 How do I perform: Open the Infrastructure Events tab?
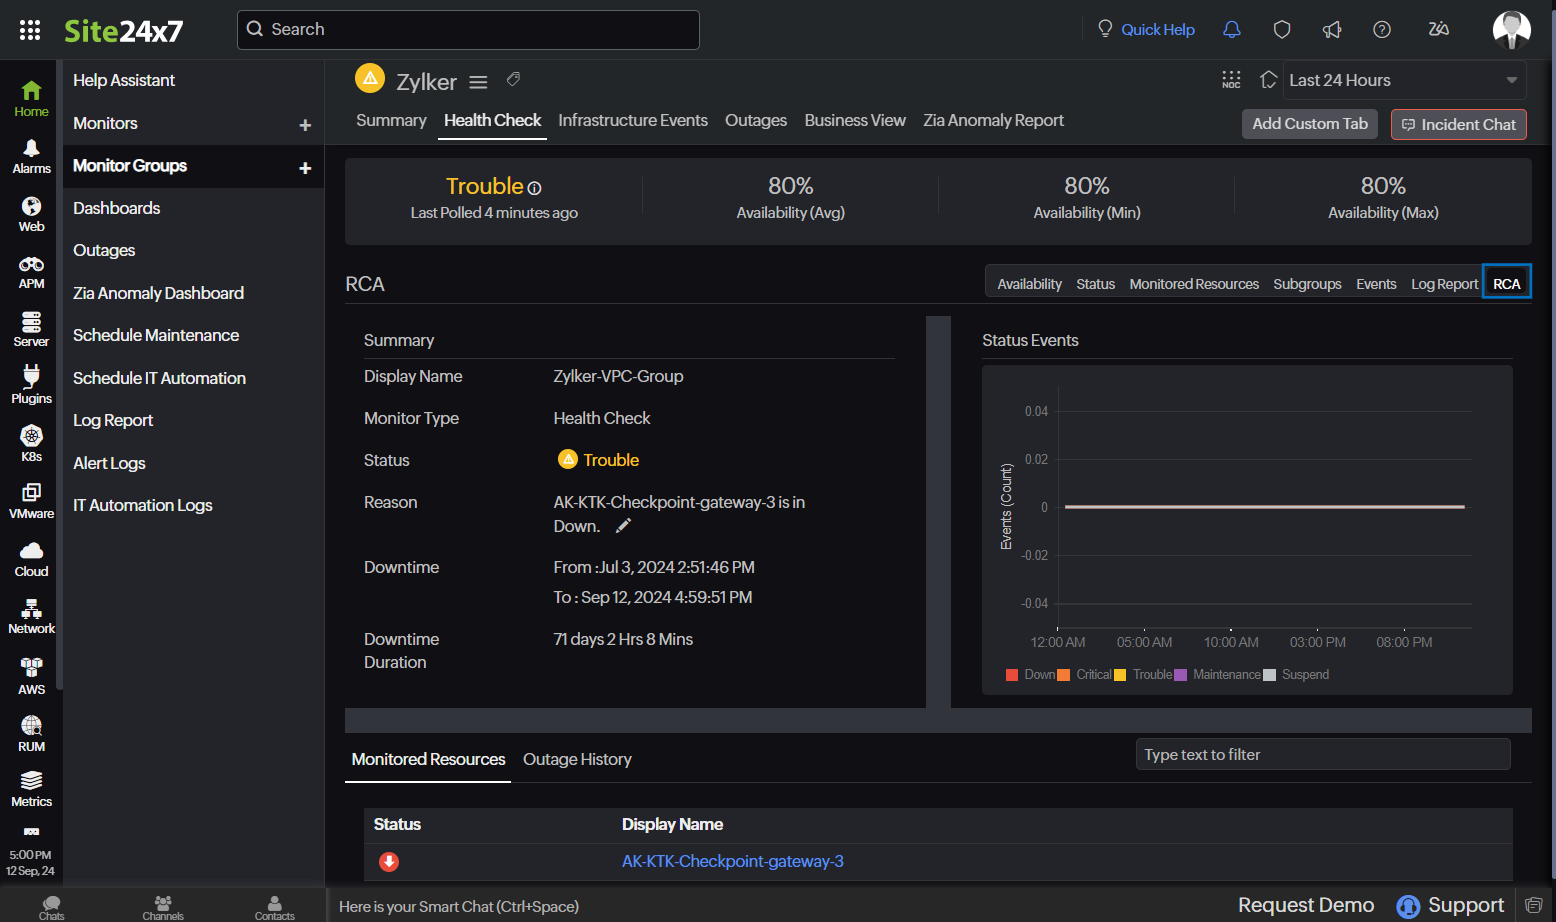[x=632, y=121]
